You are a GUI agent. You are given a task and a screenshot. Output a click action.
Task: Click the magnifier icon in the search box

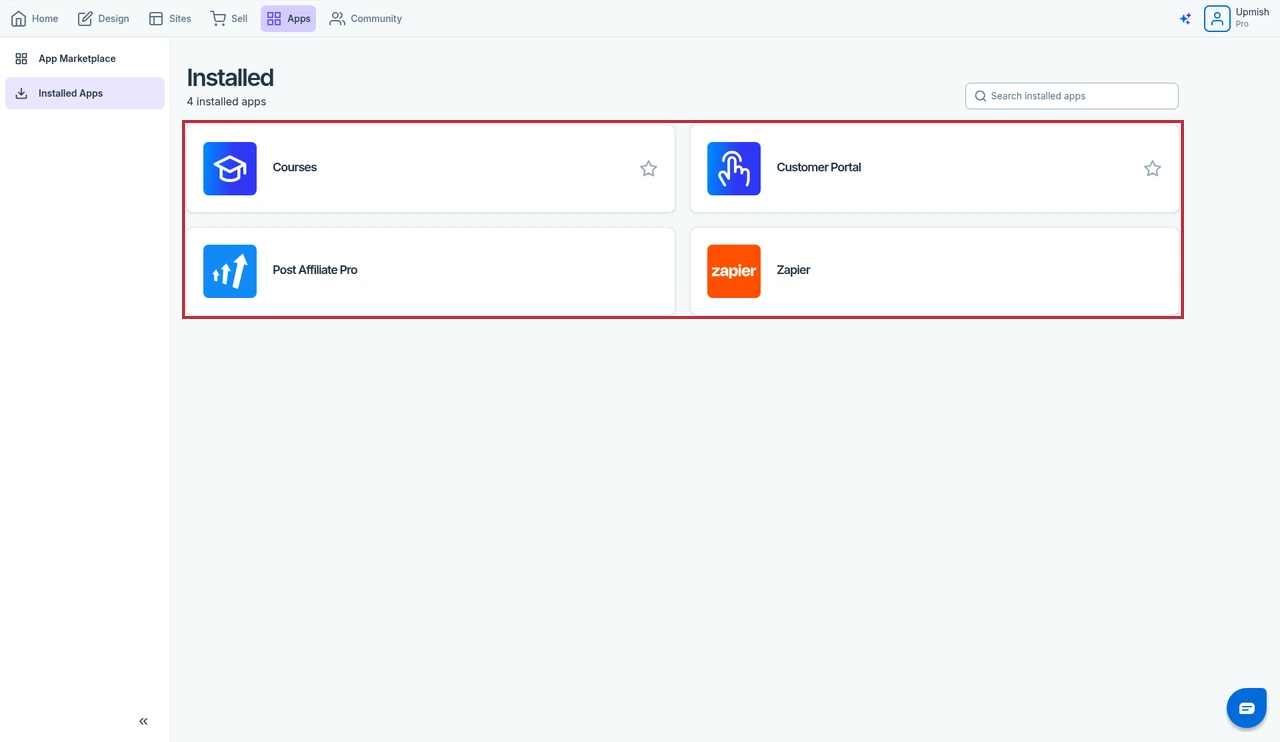pyautogui.click(x=980, y=96)
